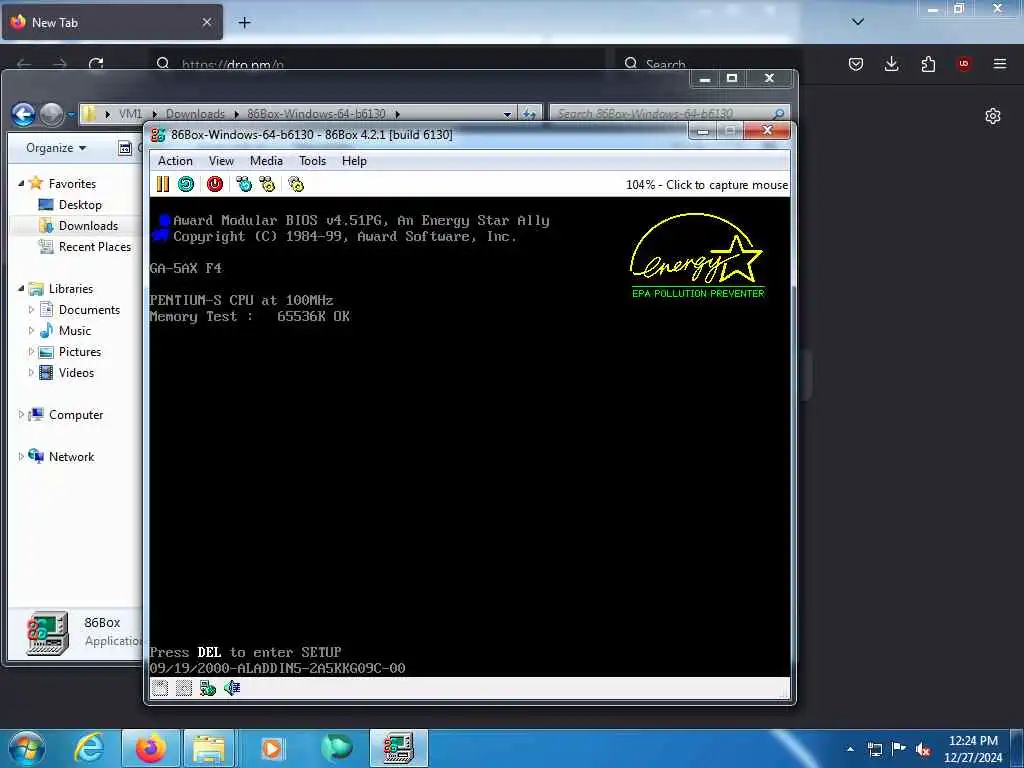Select the Documents library
Viewport: 1024px width, 768px height.
coord(89,310)
